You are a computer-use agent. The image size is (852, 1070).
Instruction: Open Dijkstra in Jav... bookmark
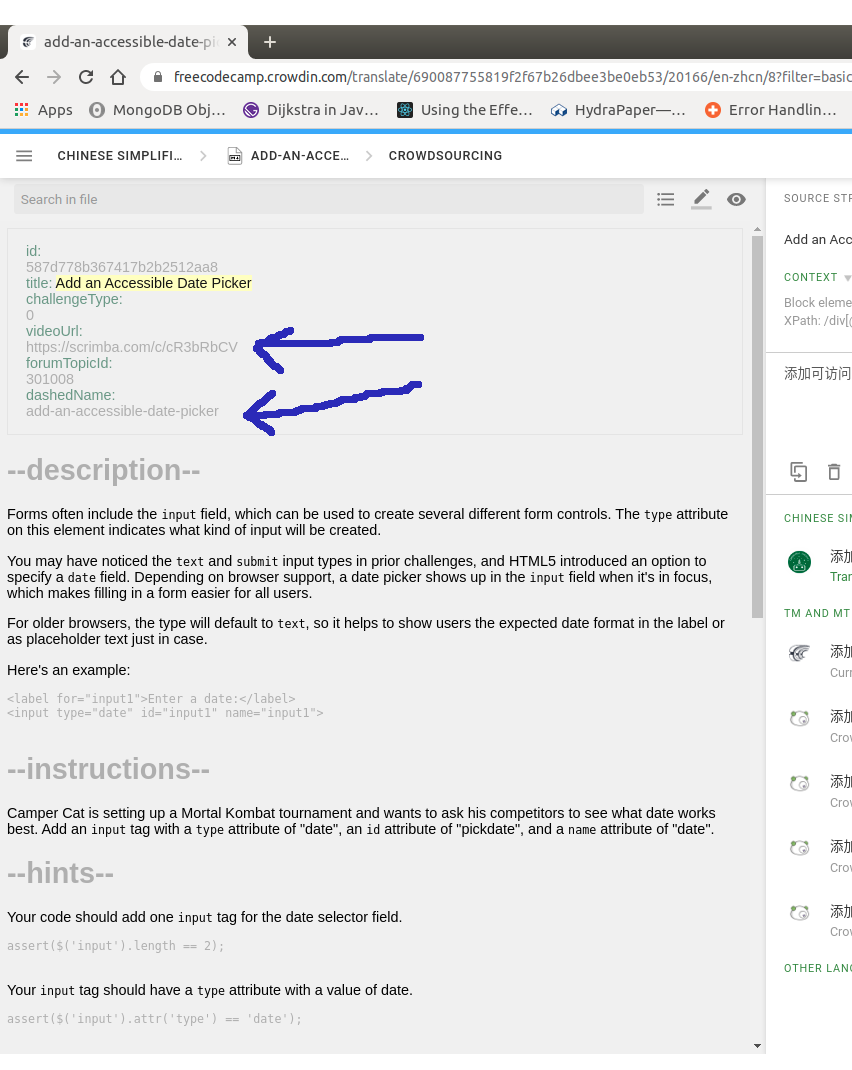[x=311, y=110]
